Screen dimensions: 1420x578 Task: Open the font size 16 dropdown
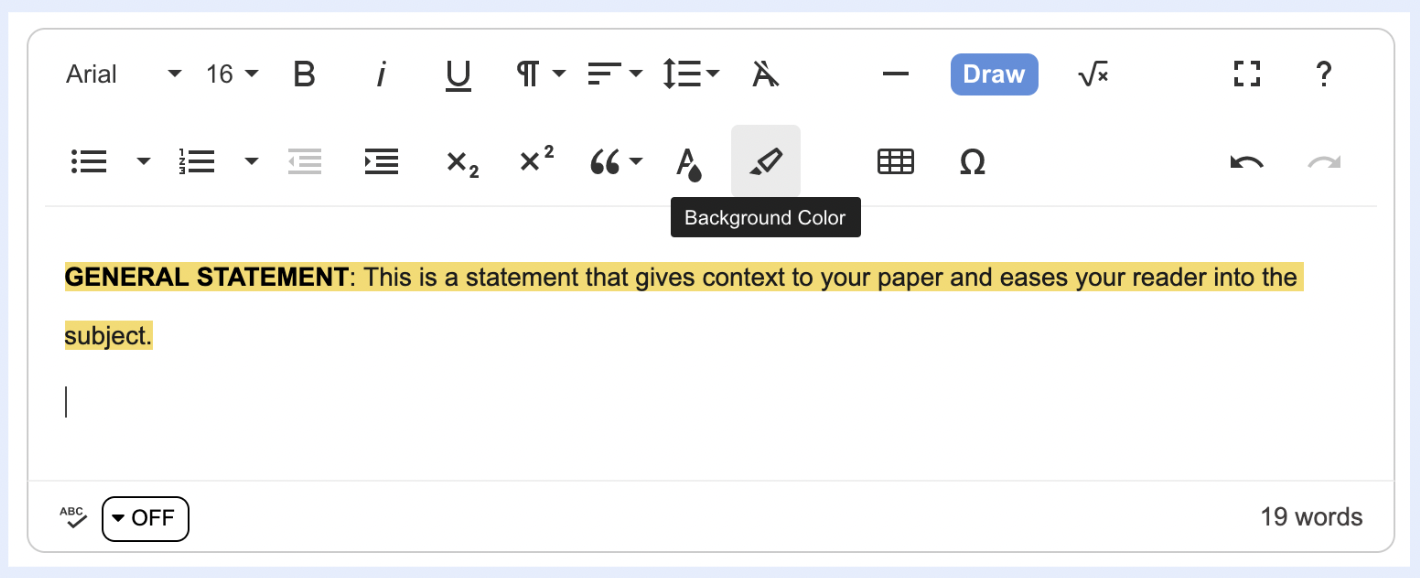click(x=232, y=74)
